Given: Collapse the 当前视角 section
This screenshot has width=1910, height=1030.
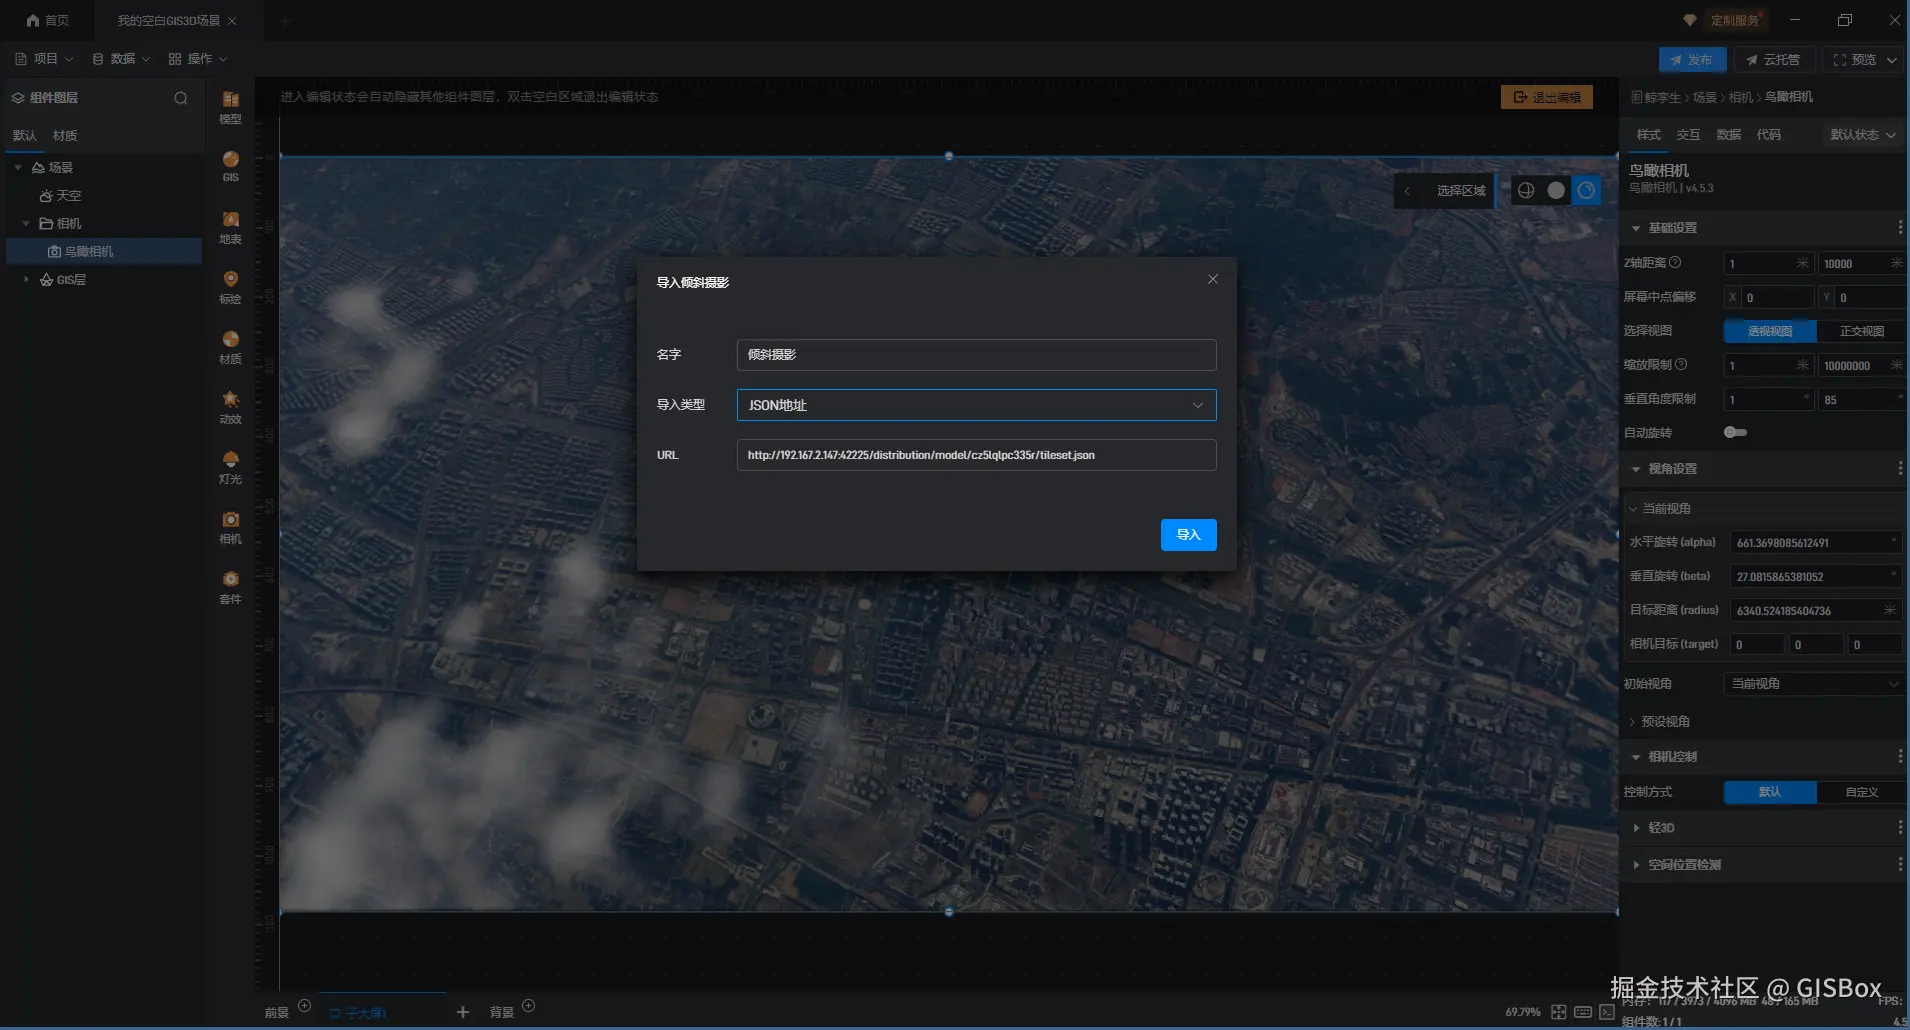Looking at the screenshot, I should [x=1633, y=509].
